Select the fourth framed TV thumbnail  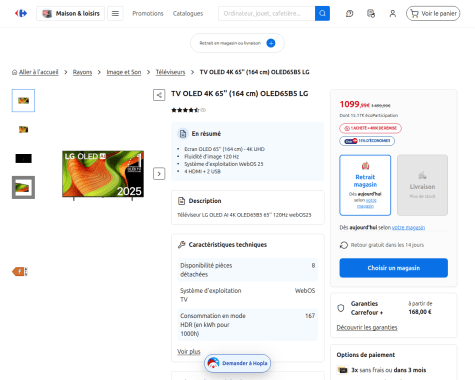pyautogui.click(x=23, y=187)
